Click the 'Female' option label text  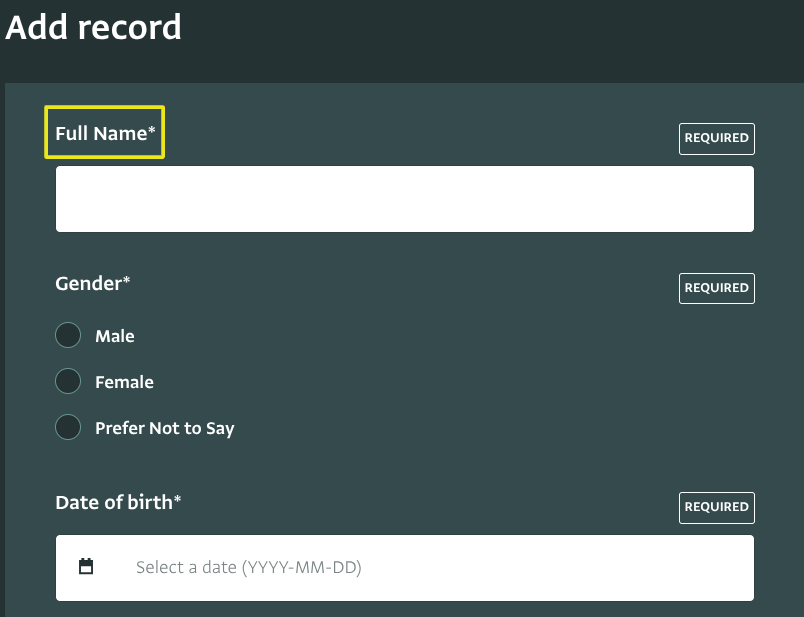(x=124, y=382)
